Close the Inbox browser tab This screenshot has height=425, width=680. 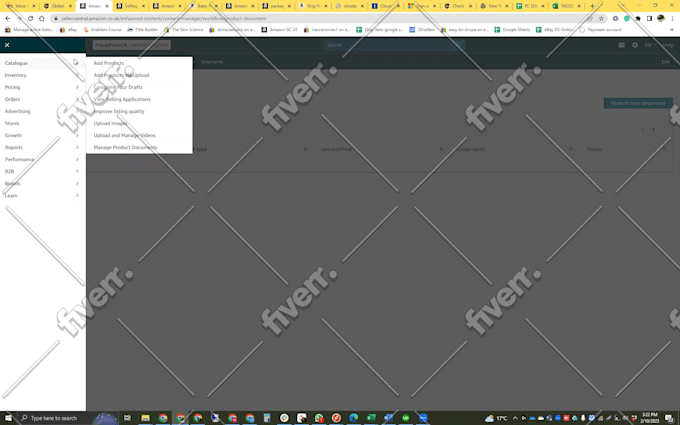tap(34, 6)
